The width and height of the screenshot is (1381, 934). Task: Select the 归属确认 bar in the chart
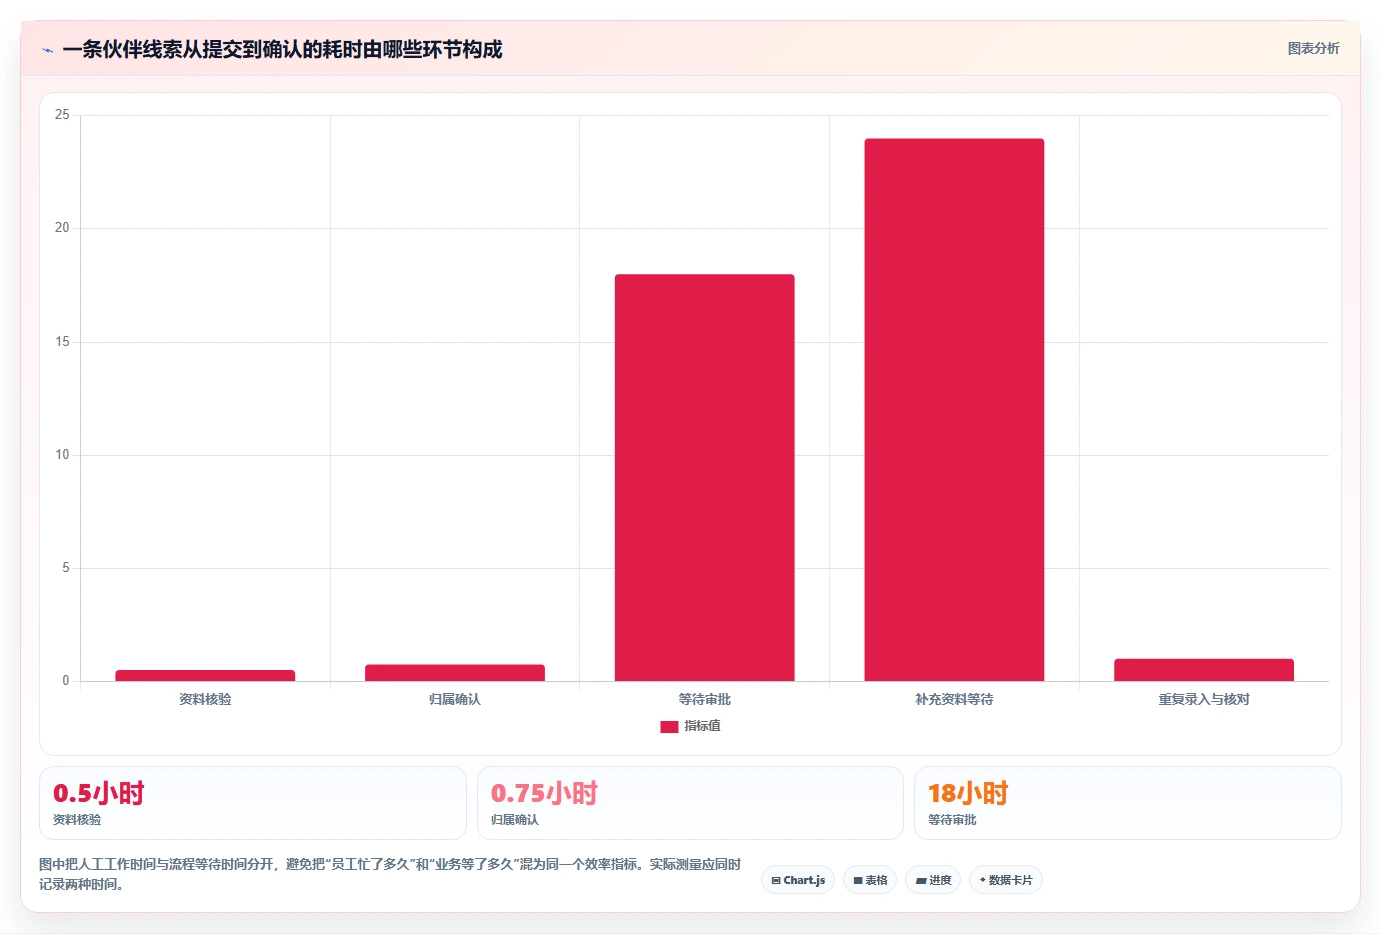click(x=455, y=673)
